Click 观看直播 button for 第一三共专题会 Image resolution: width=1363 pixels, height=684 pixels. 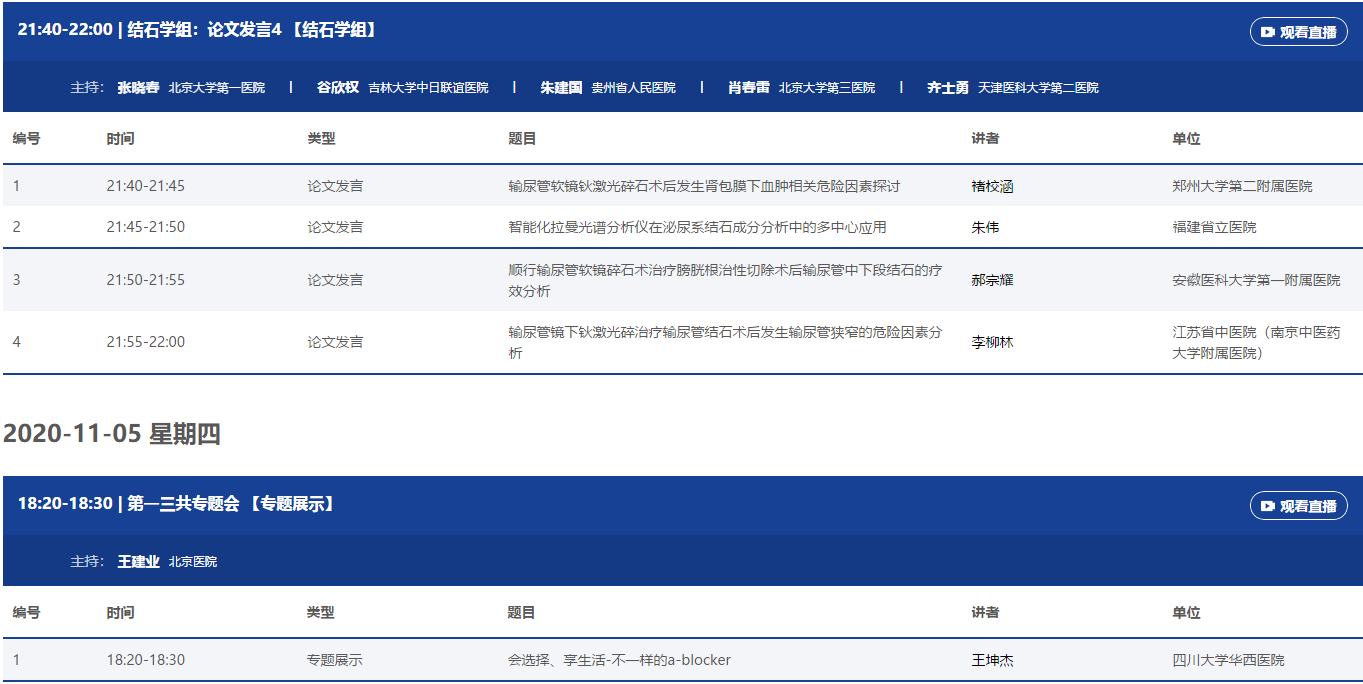1298,506
